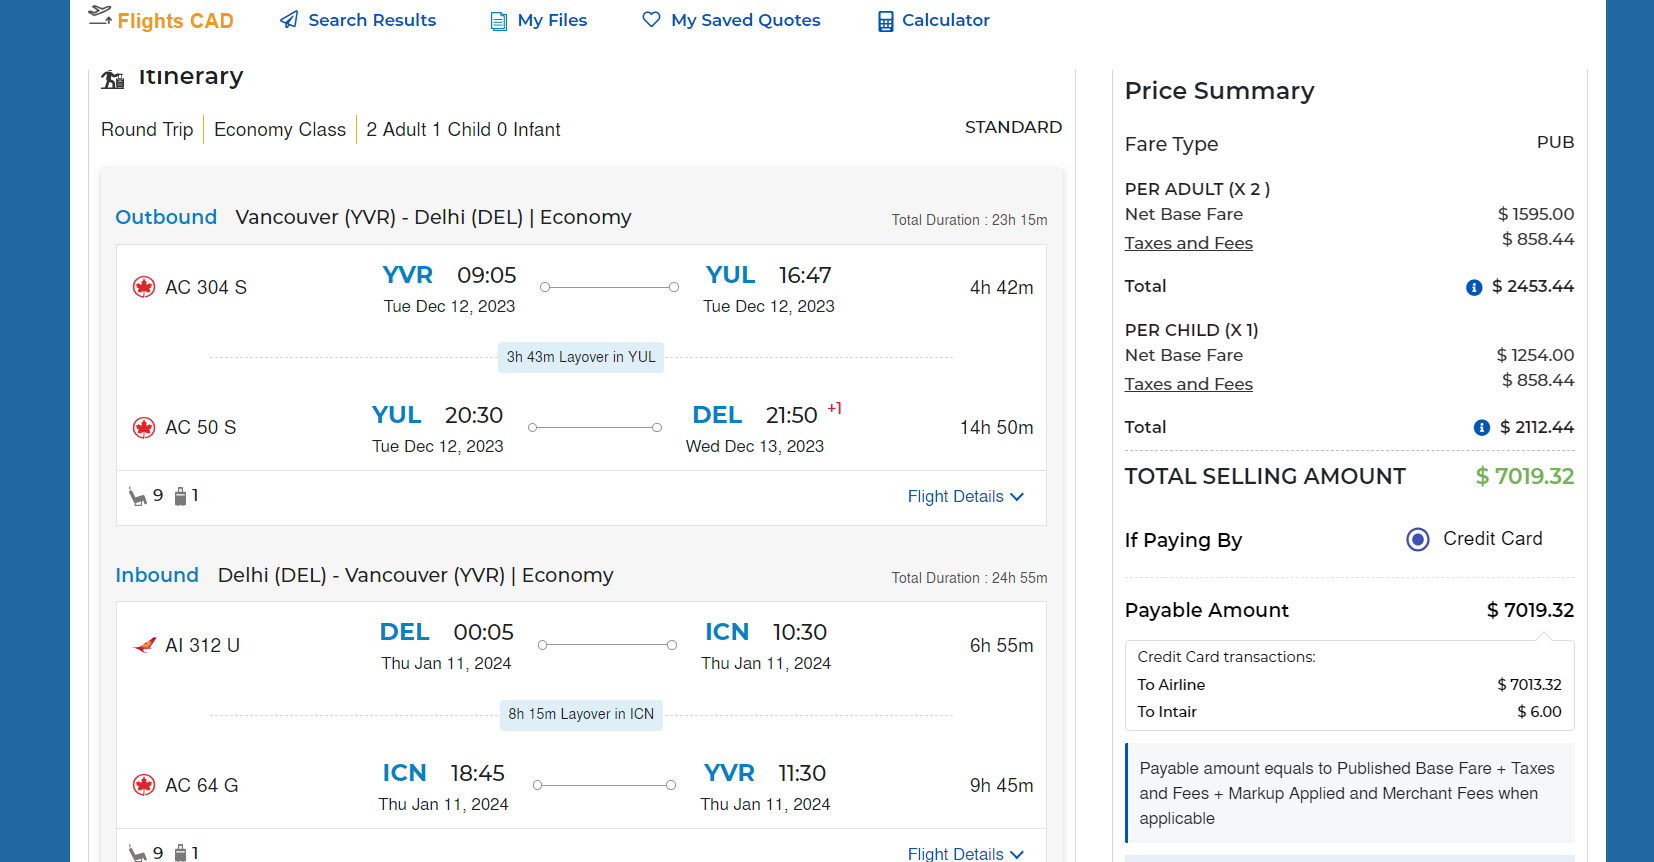
Task: Select the Credit Card payment radio button
Action: [x=1417, y=540]
